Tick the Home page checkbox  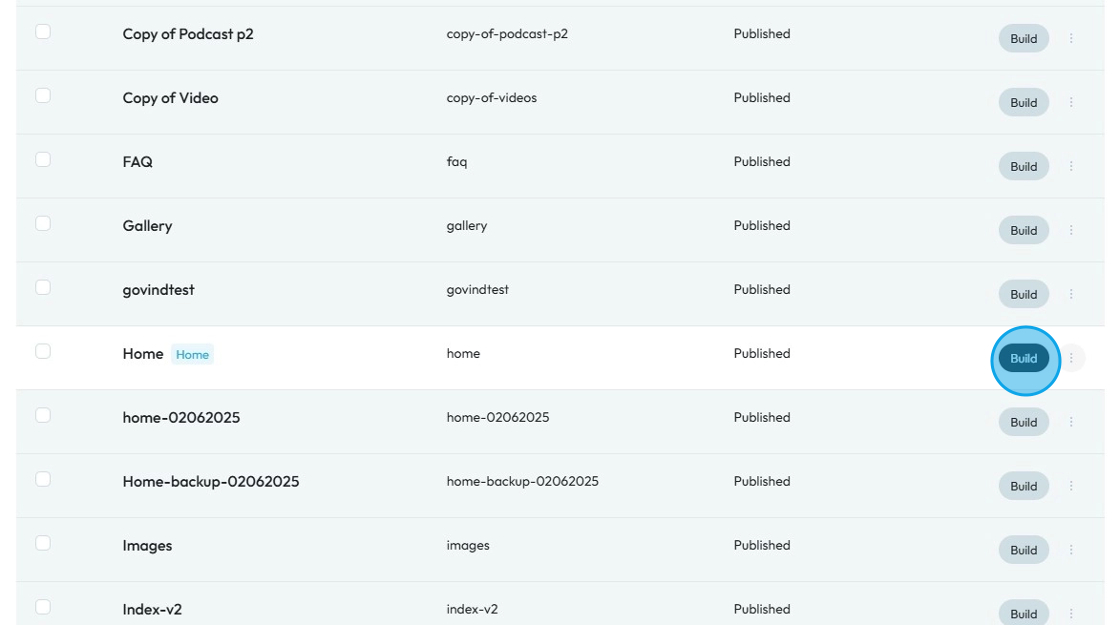[43, 351]
